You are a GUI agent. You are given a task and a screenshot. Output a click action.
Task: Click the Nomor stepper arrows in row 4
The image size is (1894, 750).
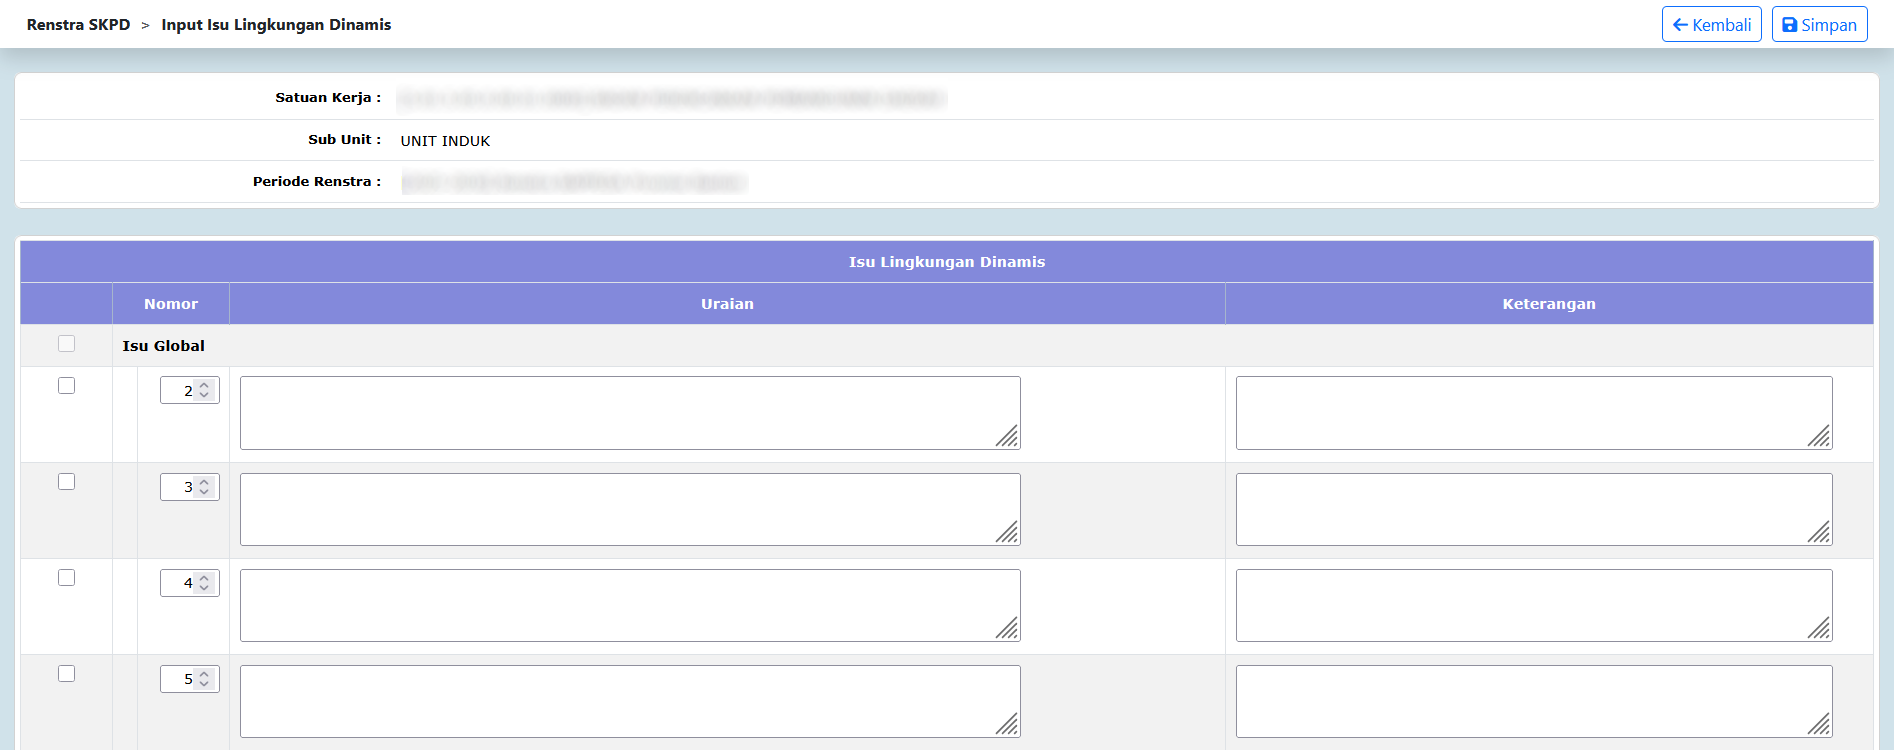tap(204, 583)
